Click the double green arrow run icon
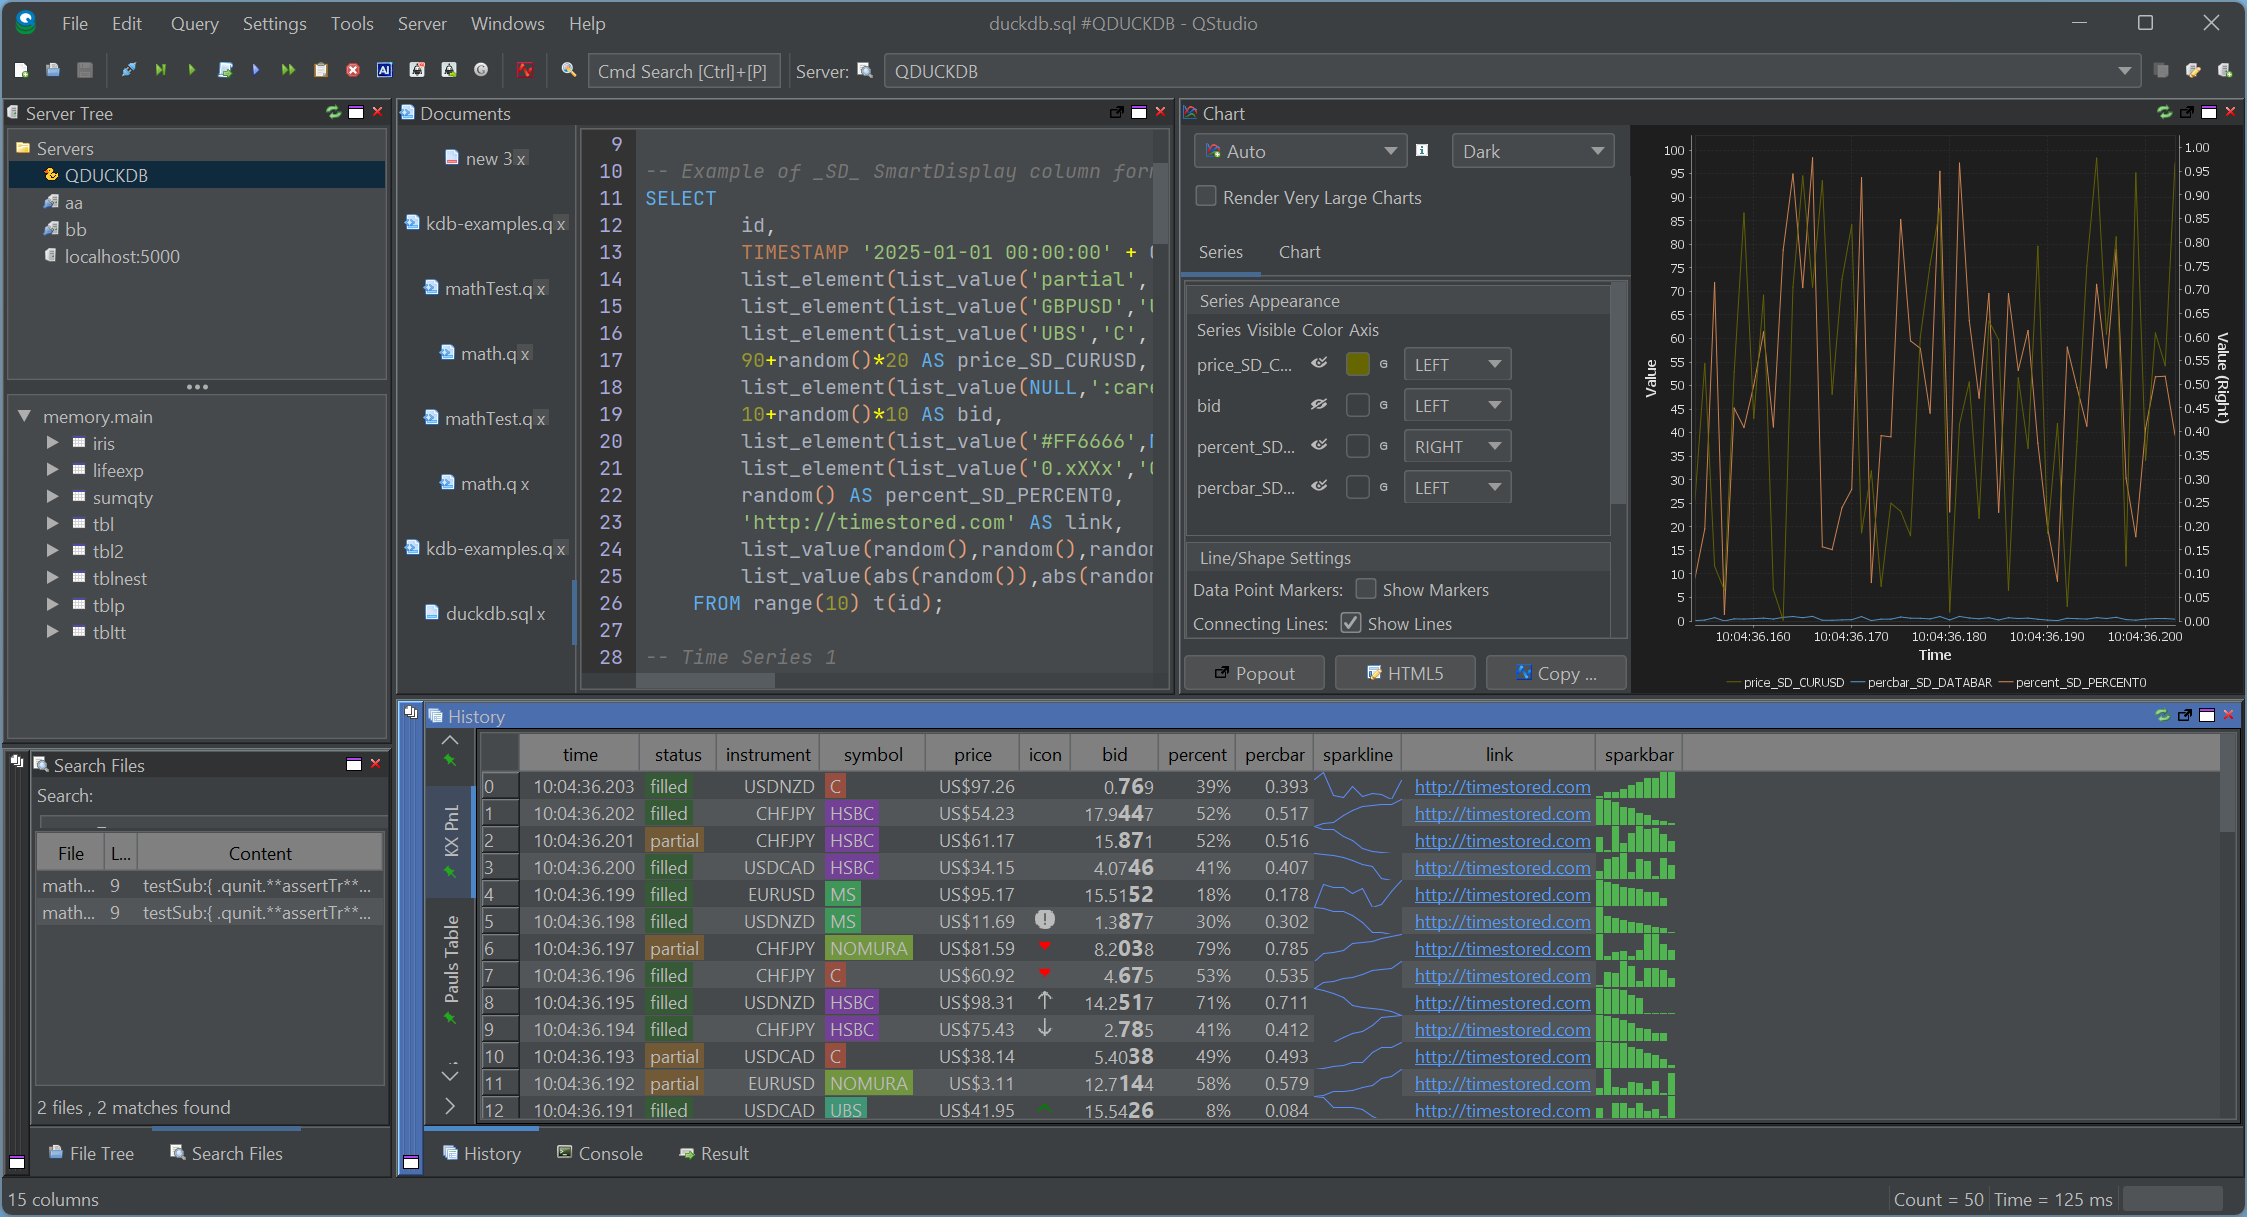The width and height of the screenshot is (2247, 1217). point(288,70)
